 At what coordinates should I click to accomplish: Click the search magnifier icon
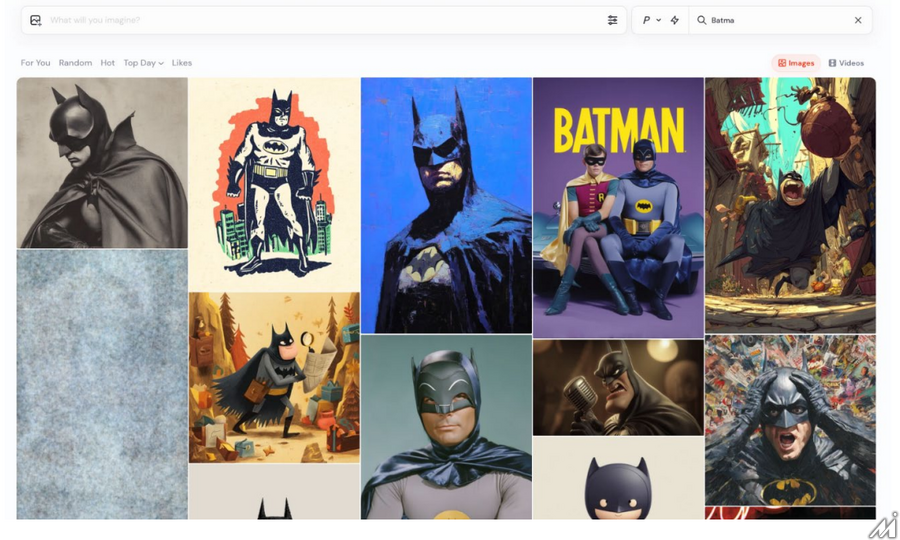pyautogui.click(x=701, y=20)
